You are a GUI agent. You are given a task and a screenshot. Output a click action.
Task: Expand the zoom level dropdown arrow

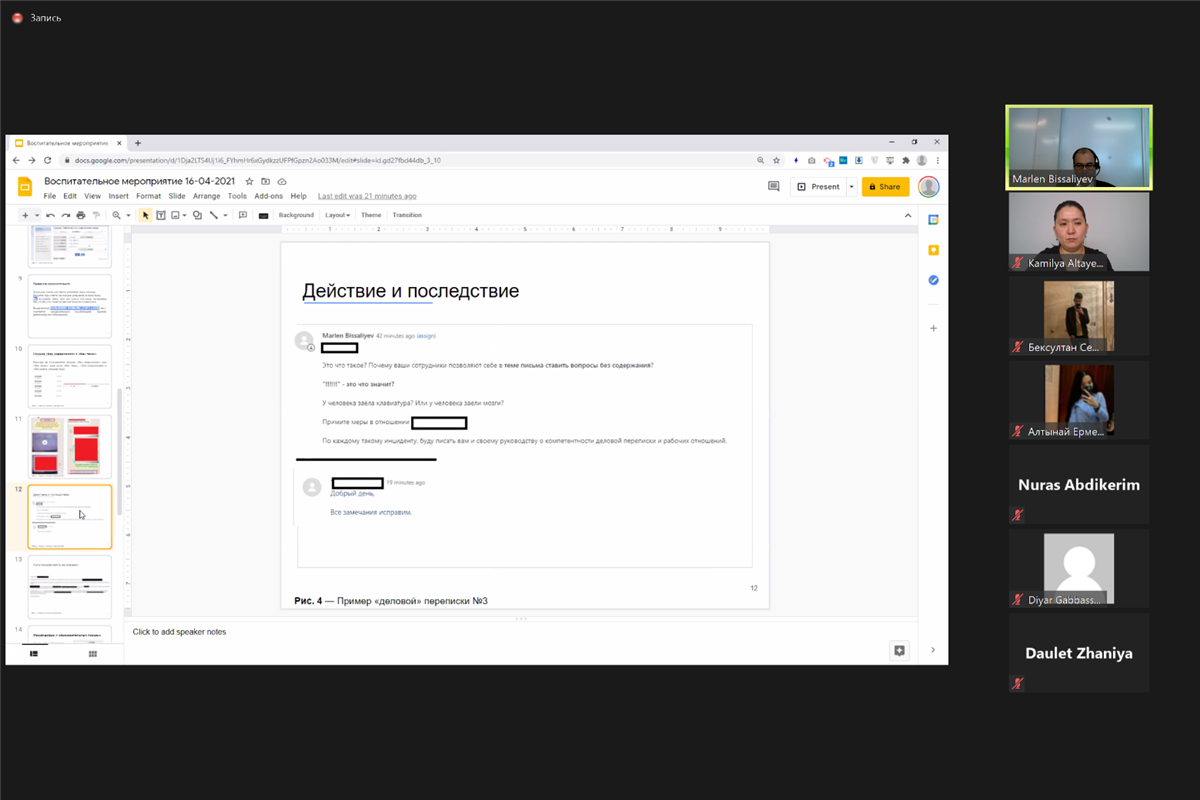[128, 215]
